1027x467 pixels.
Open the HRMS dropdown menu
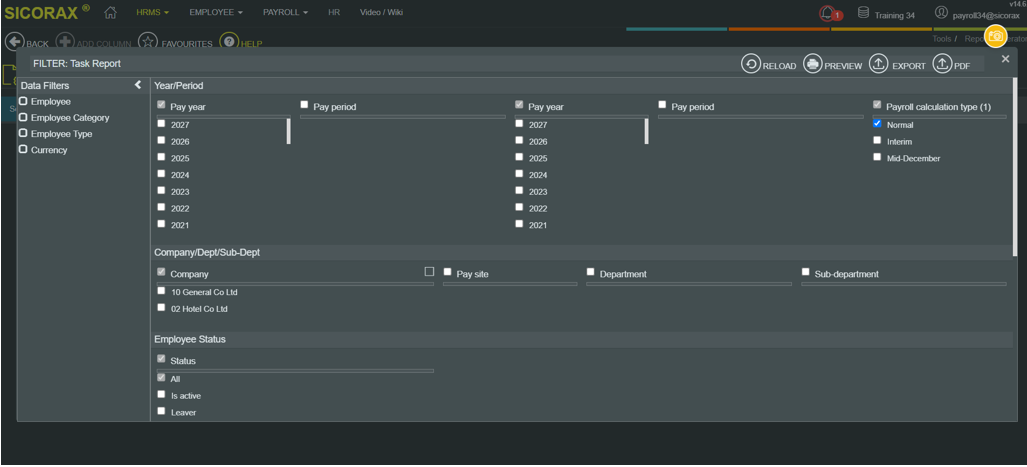[x=153, y=12]
